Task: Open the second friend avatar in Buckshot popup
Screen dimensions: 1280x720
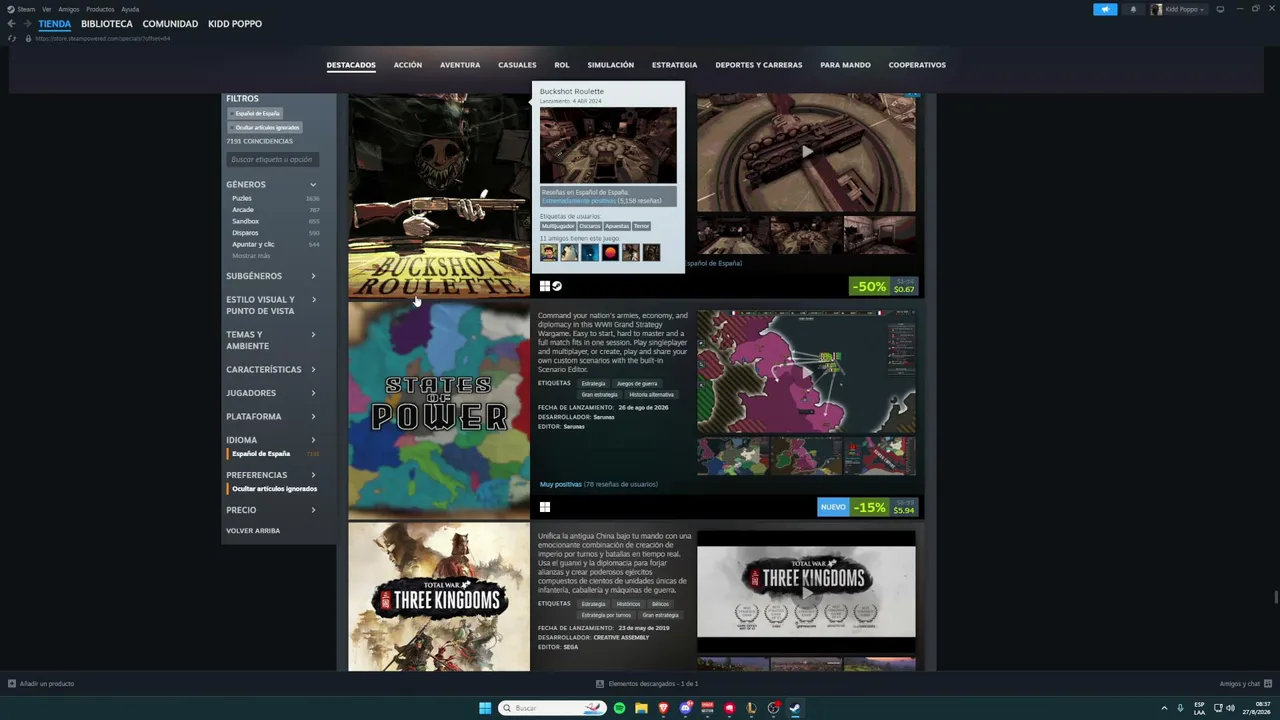Action: [x=569, y=253]
